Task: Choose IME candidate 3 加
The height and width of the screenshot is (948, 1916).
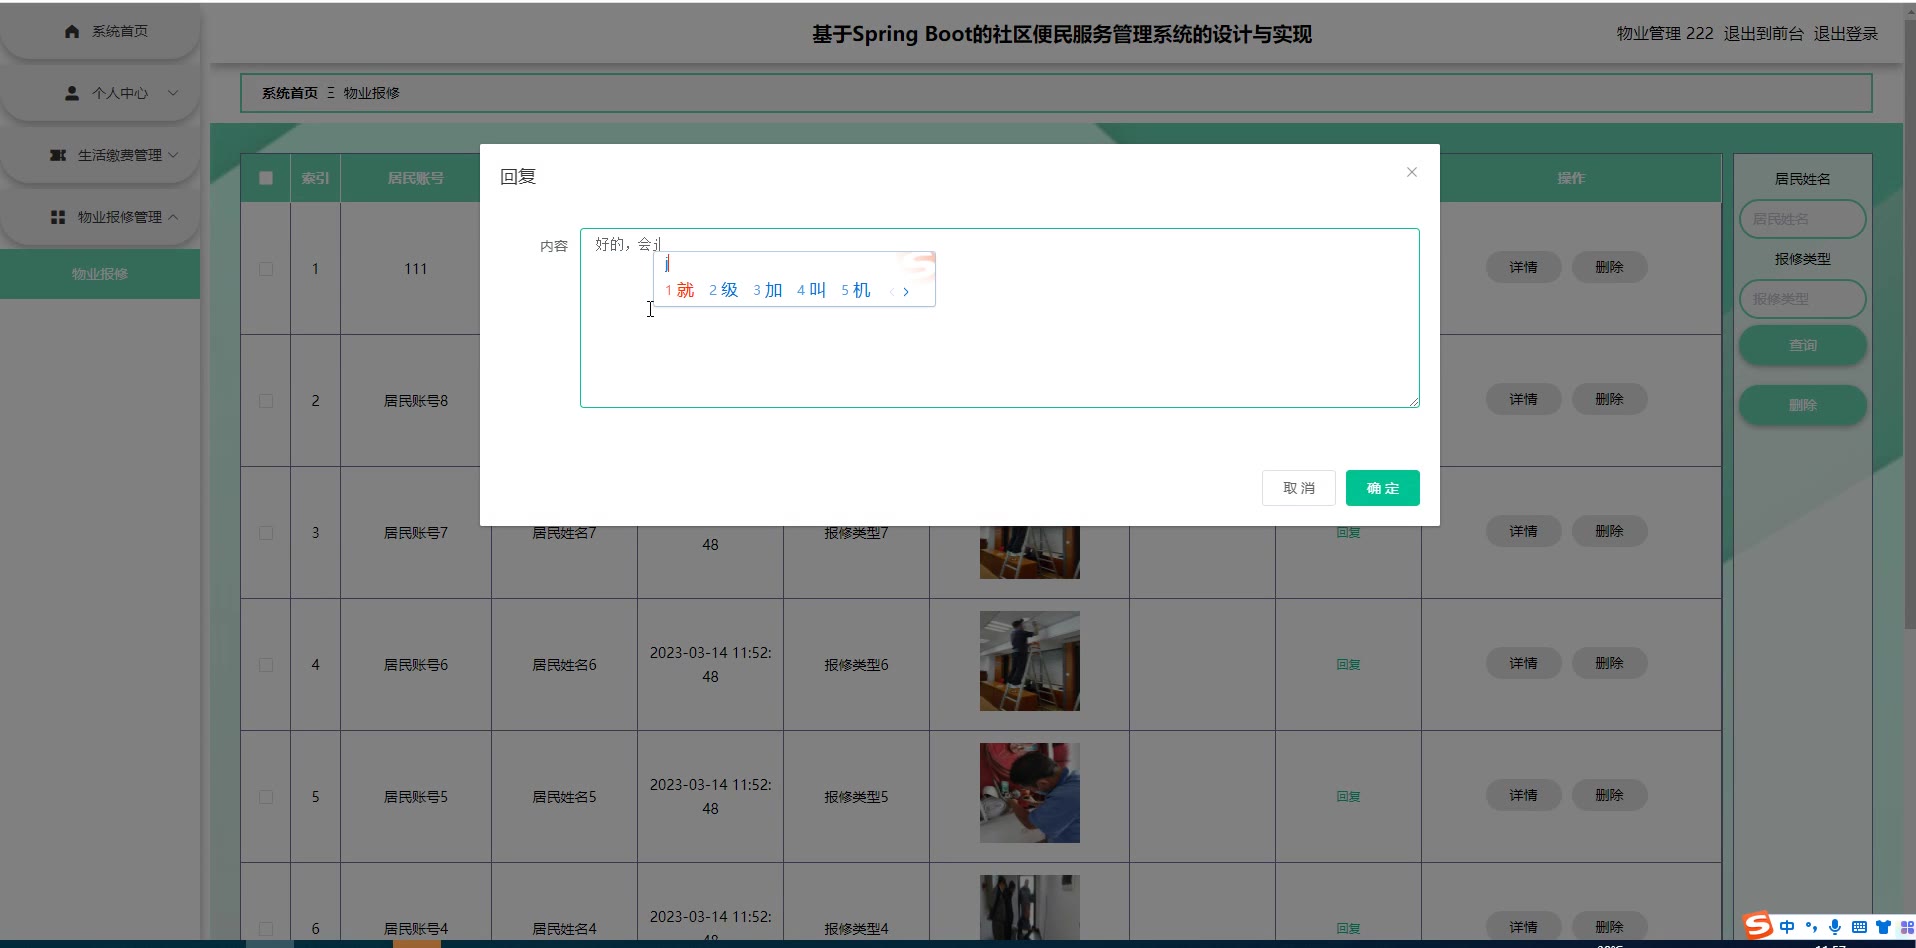Action: pos(767,290)
